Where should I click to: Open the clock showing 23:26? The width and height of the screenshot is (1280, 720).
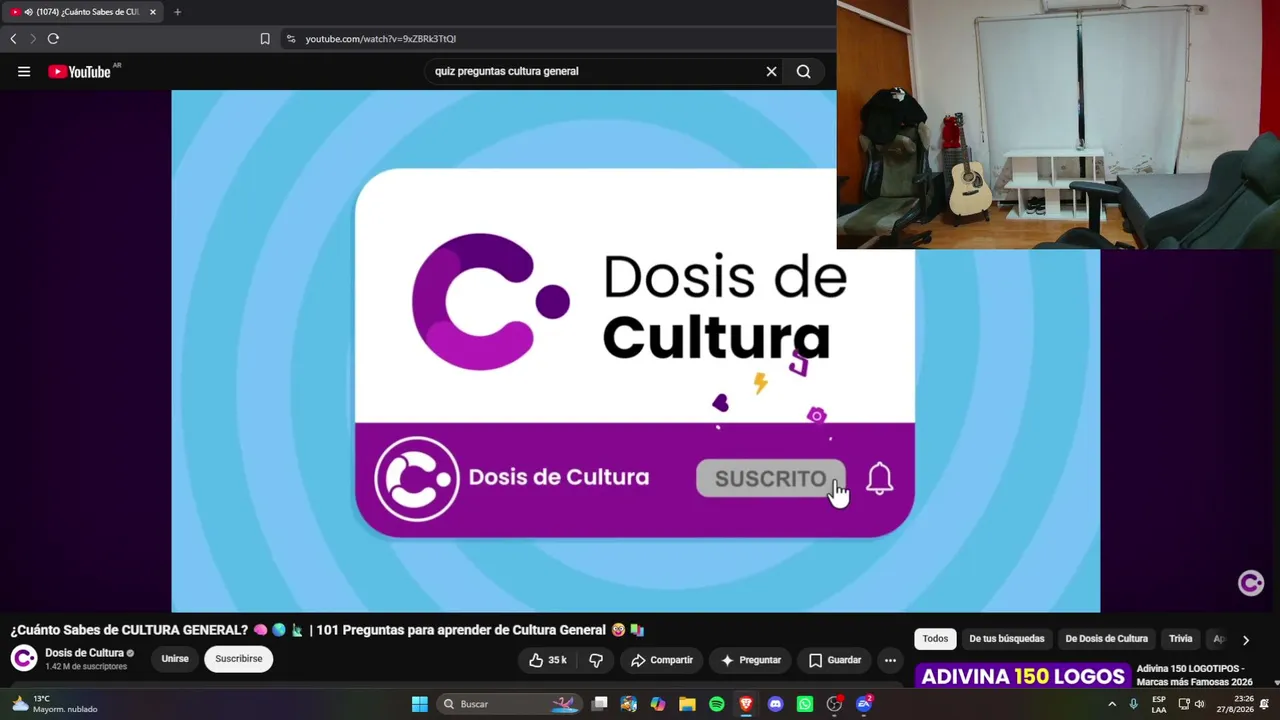[x=1236, y=704]
